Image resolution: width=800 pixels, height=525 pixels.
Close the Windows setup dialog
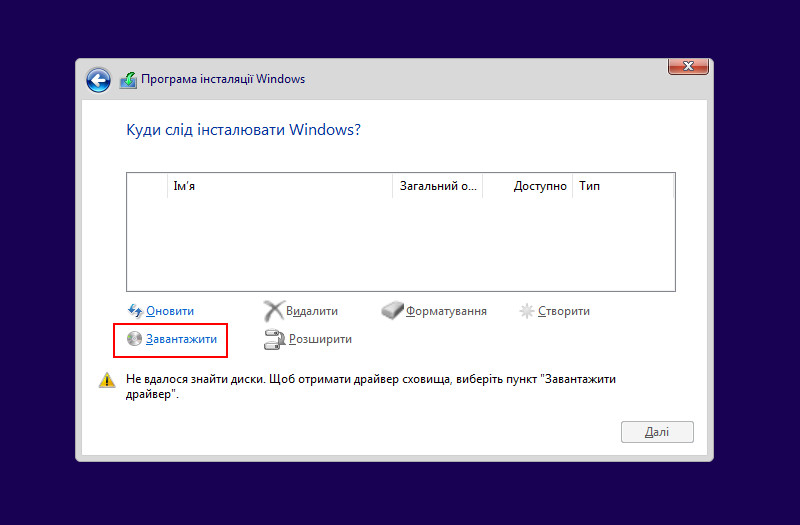click(687, 67)
